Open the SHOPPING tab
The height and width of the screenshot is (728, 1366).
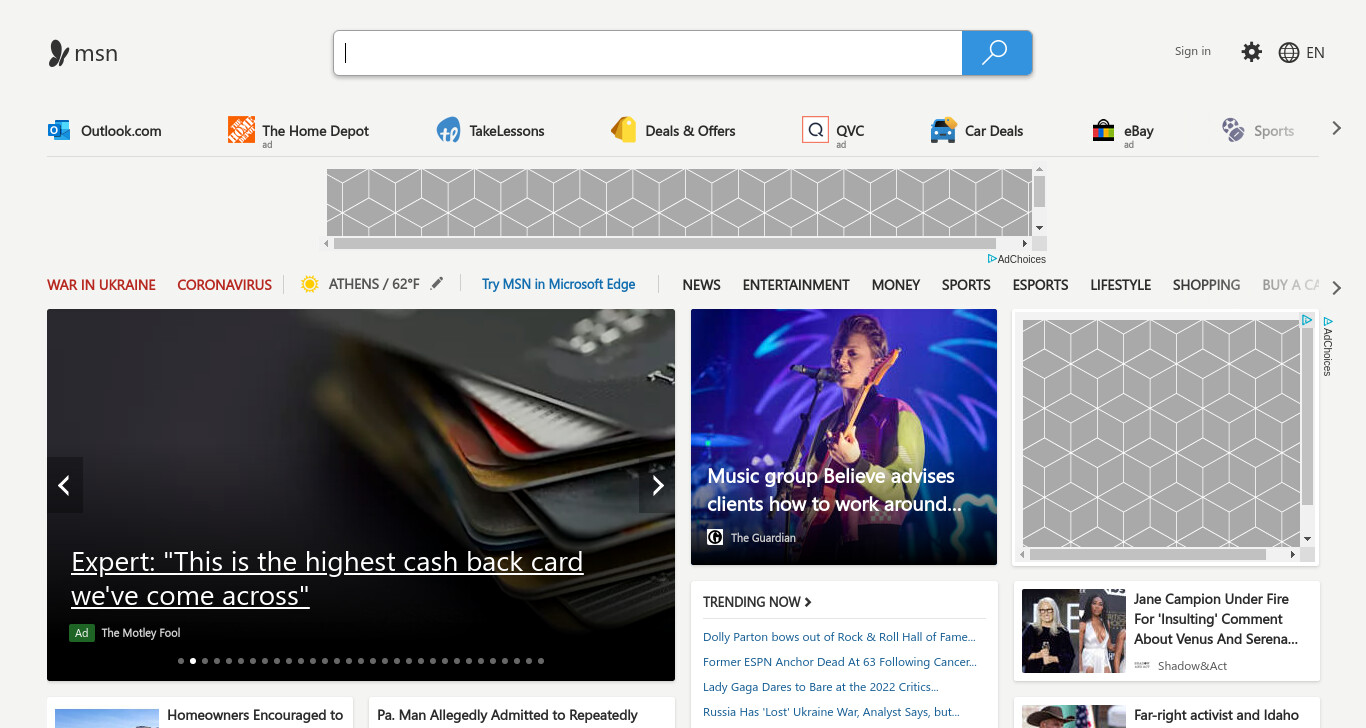pos(1206,285)
